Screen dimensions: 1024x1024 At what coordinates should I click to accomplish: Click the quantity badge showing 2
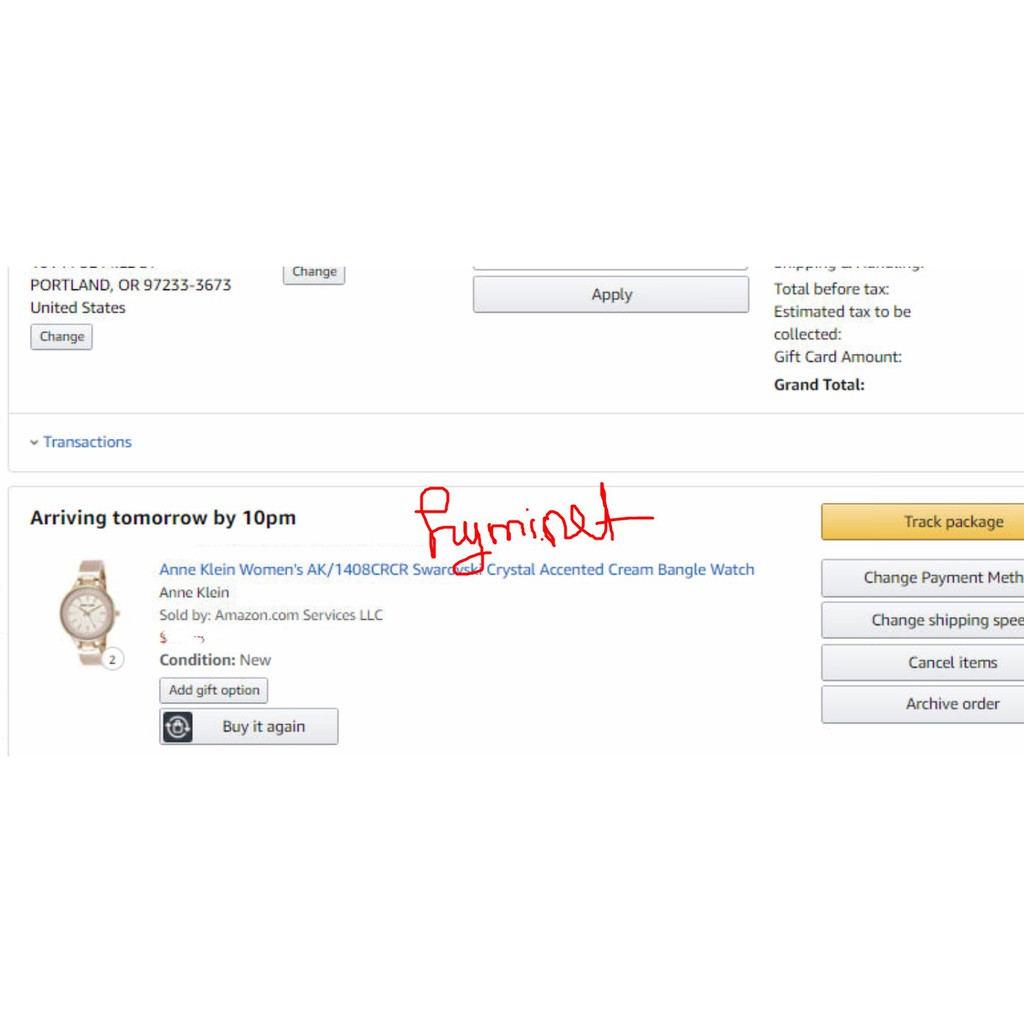(x=112, y=660)
